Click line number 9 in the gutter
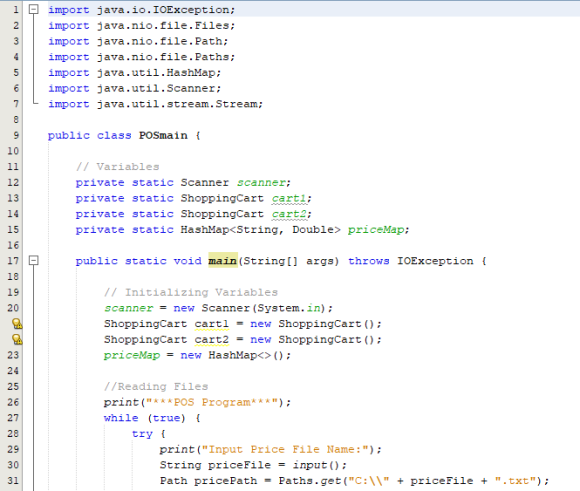580x491 pixels. tap(16, 135)
